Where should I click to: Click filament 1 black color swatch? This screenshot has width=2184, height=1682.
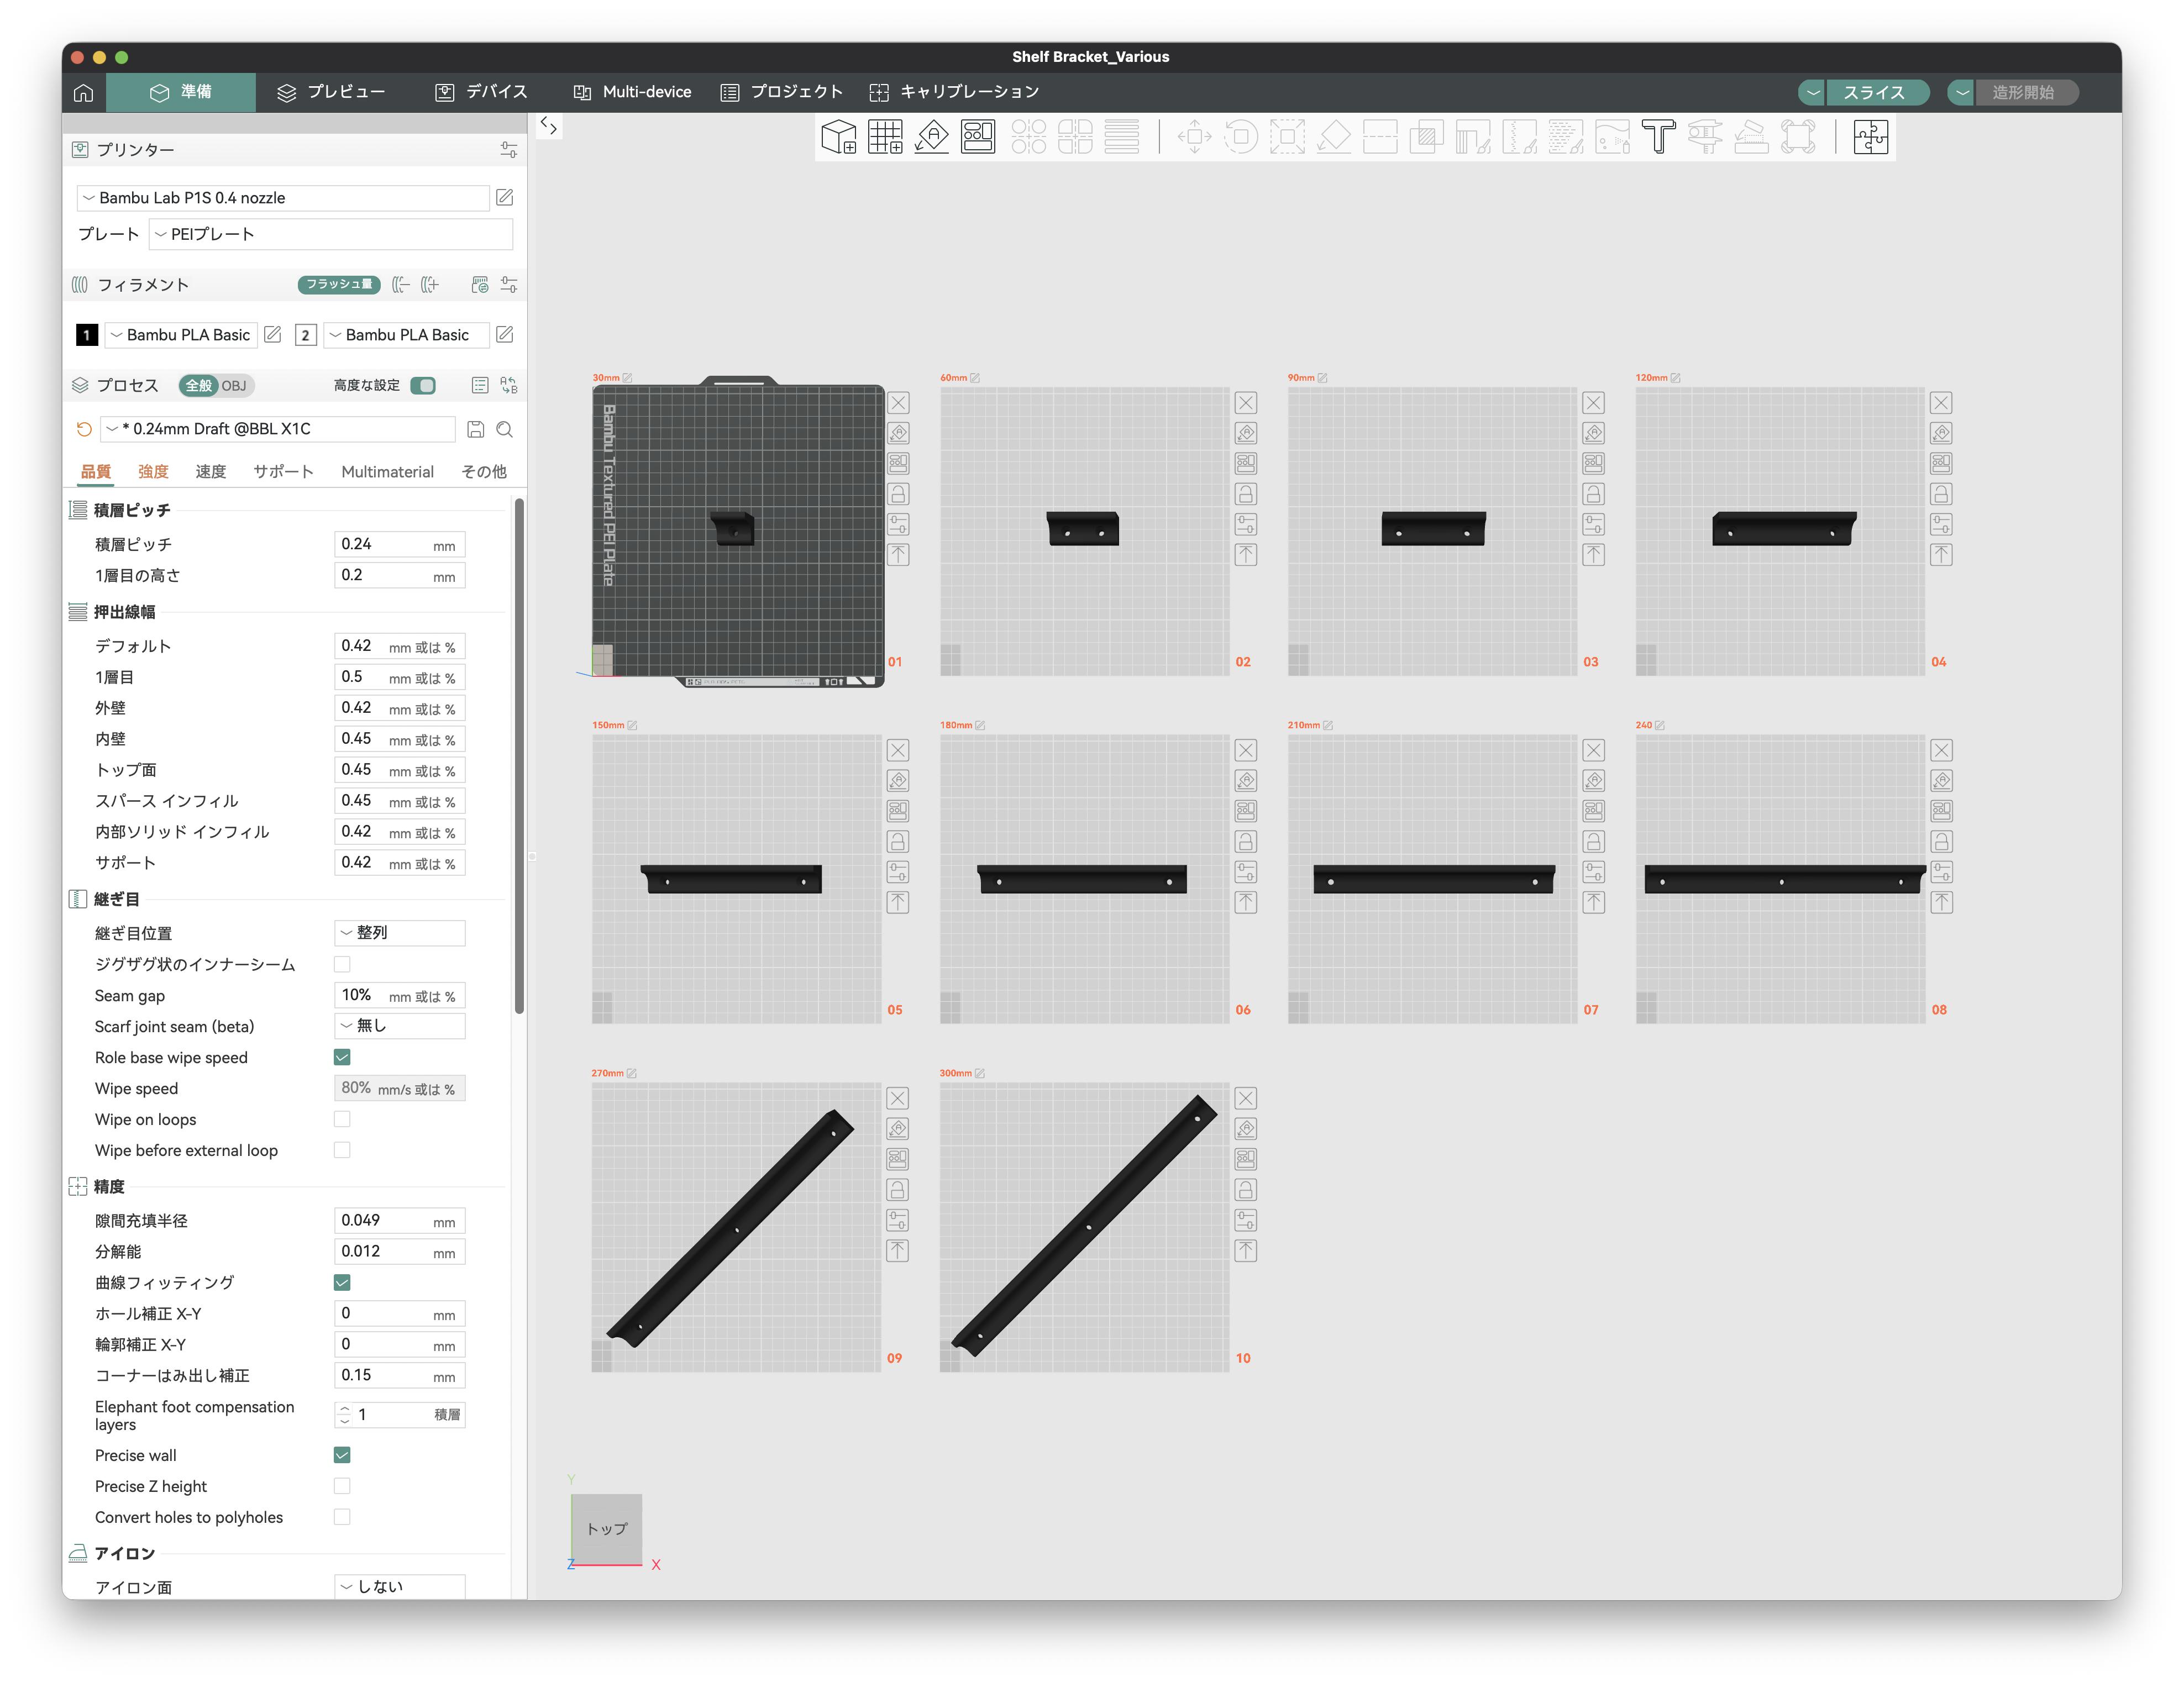click(87, 335)
